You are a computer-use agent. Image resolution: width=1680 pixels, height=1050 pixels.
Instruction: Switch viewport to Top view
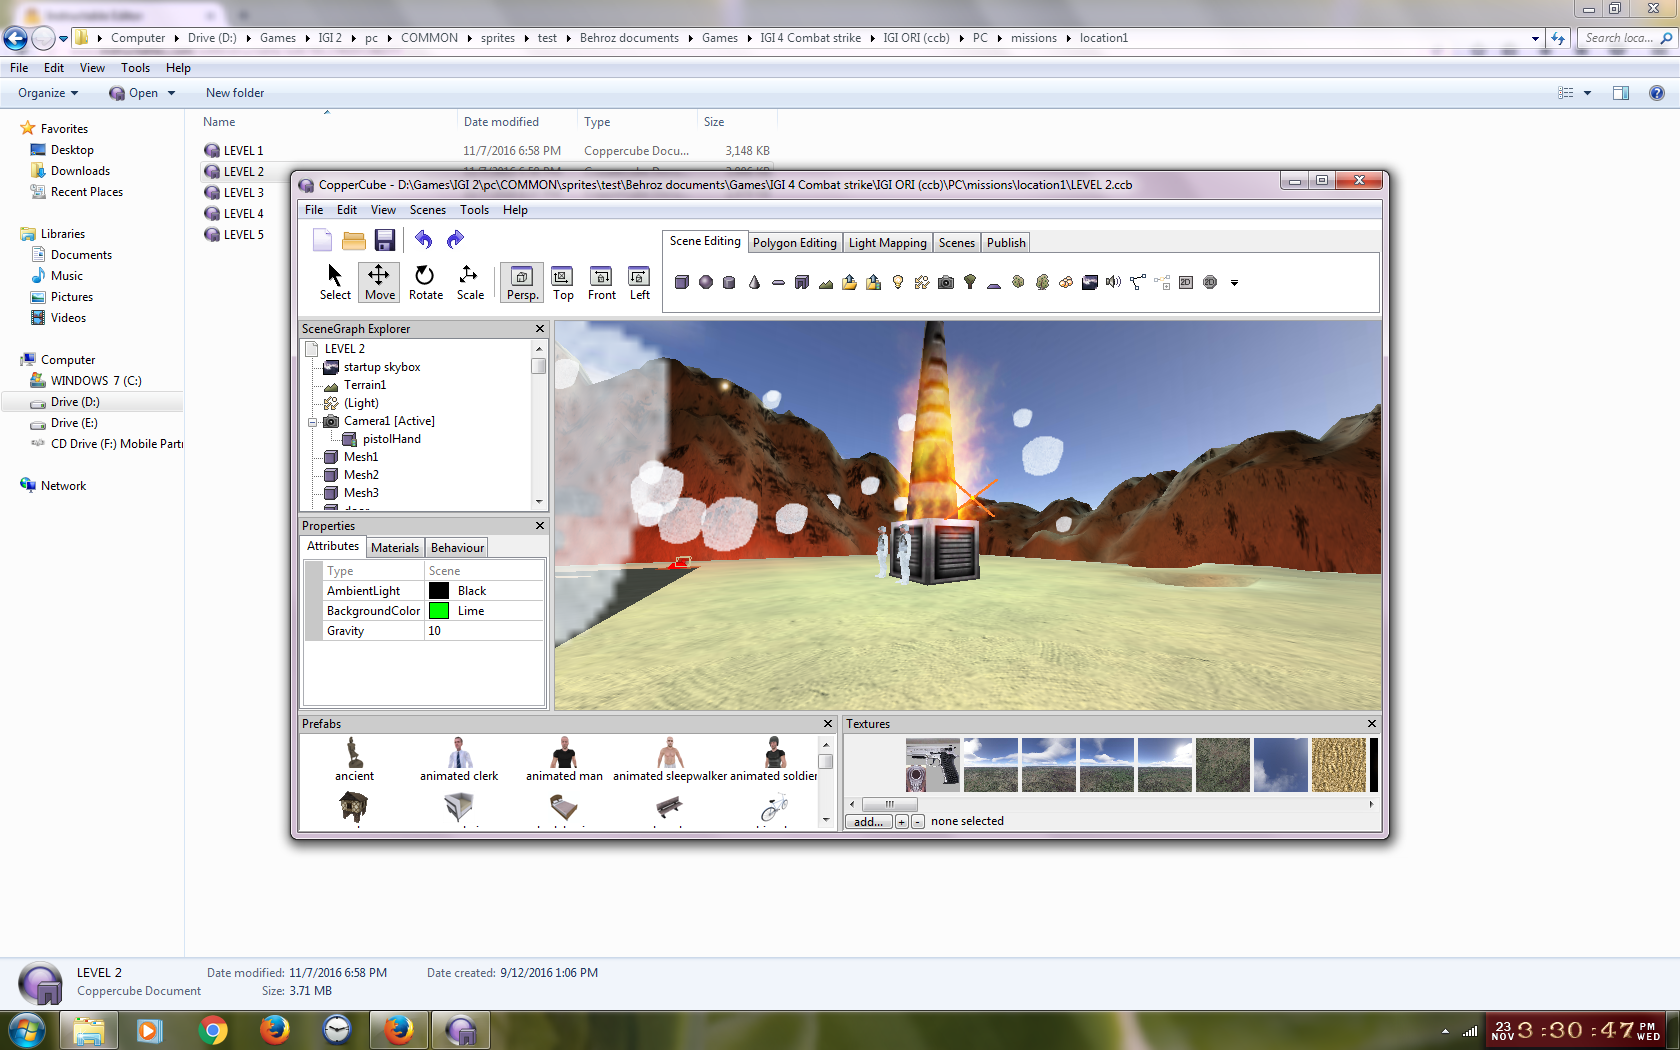563,282
